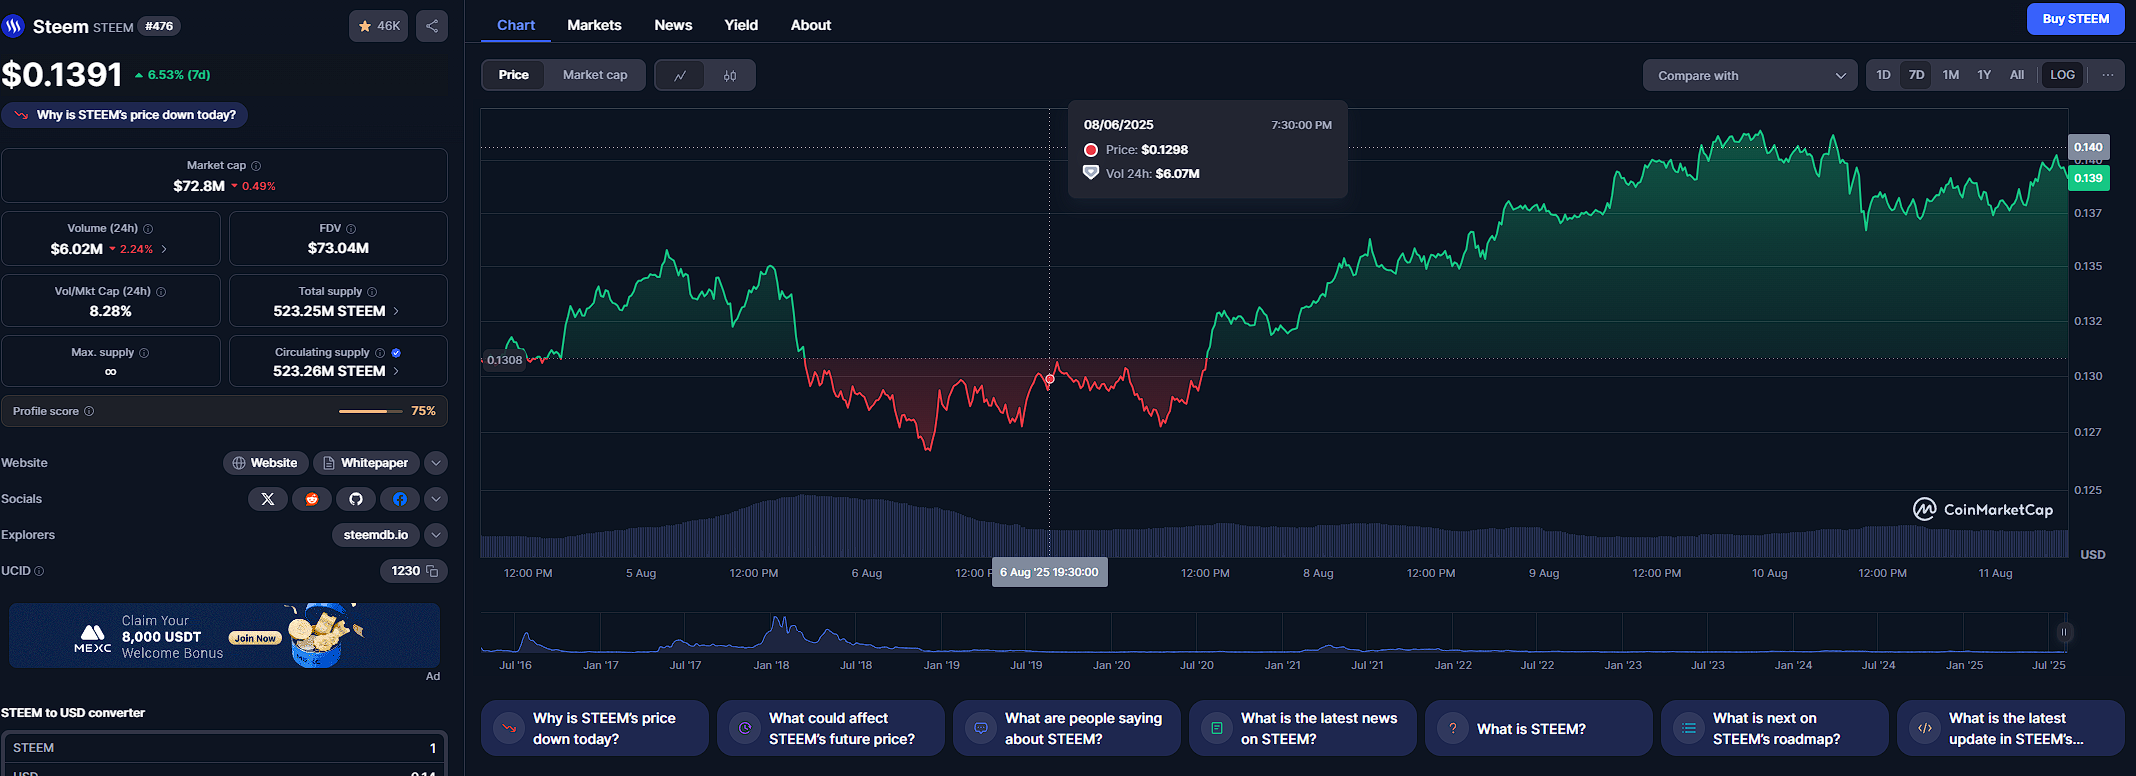Open the News tab

point(673,25)
